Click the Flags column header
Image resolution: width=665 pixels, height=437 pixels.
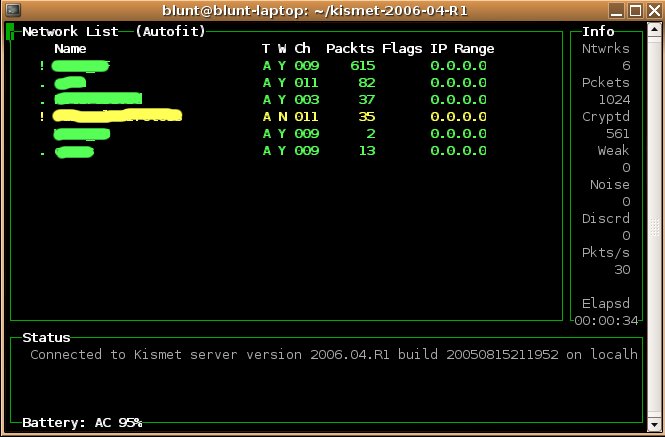(x=402, y=48)
